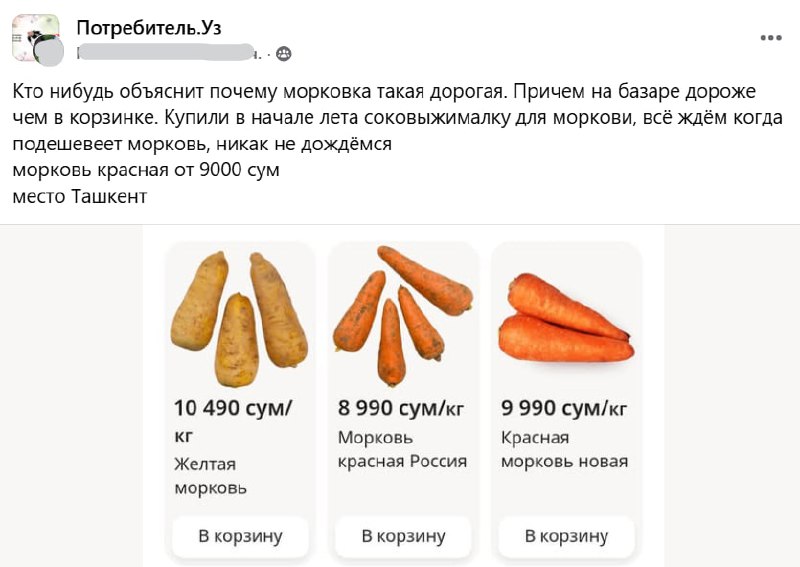This screenshot has height=567, width=800.
Task: Open the yellow carrots product image
Action: pyautogui.click(x=239, y=318)
